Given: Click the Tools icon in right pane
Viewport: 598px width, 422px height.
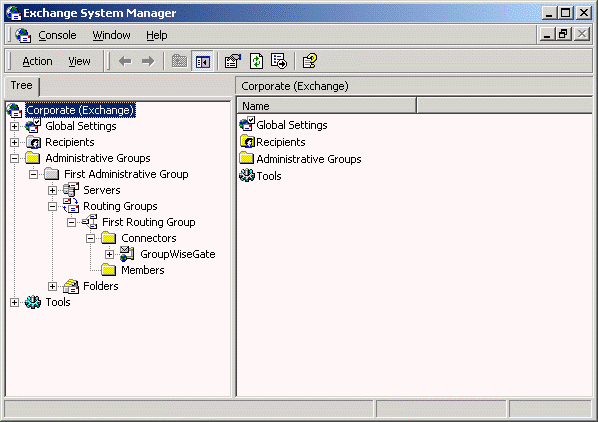Looking at the screenshot, I should point(247,175).
